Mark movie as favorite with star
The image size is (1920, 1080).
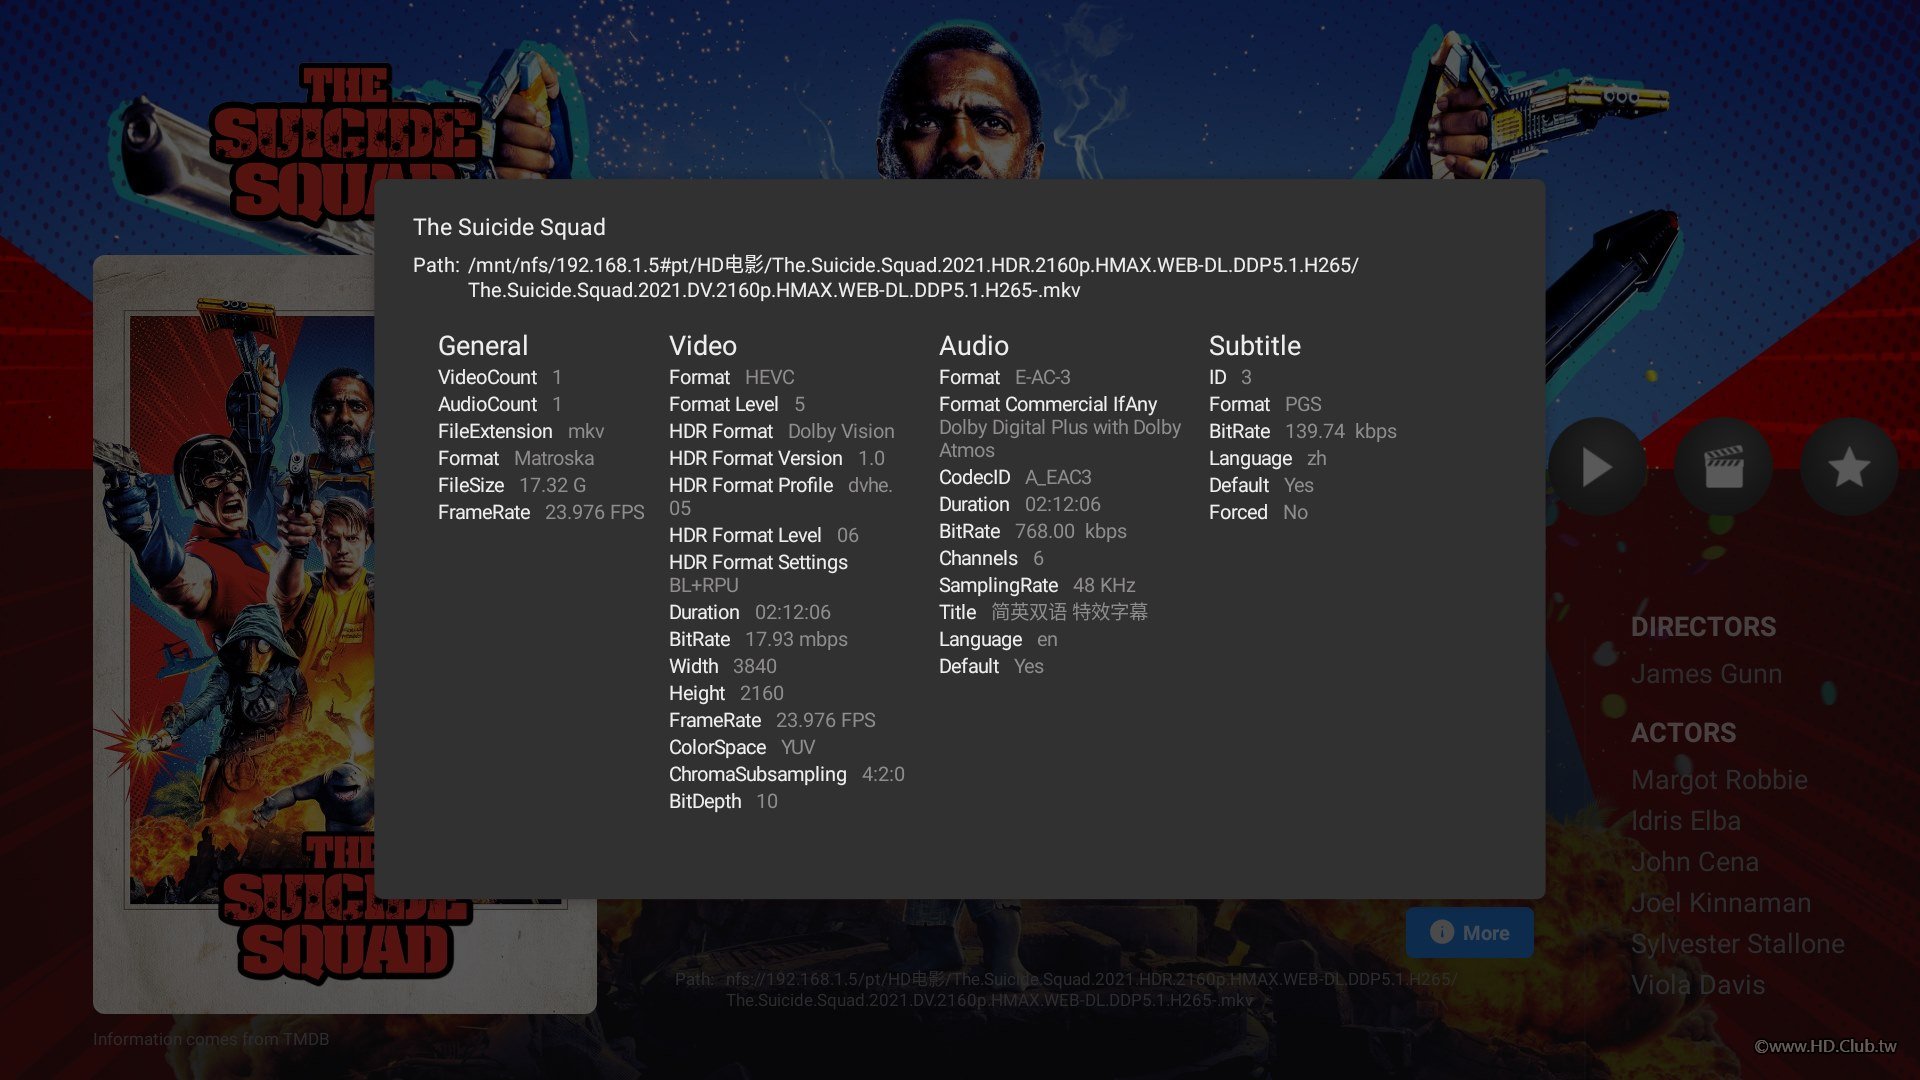pos(1849,467)
